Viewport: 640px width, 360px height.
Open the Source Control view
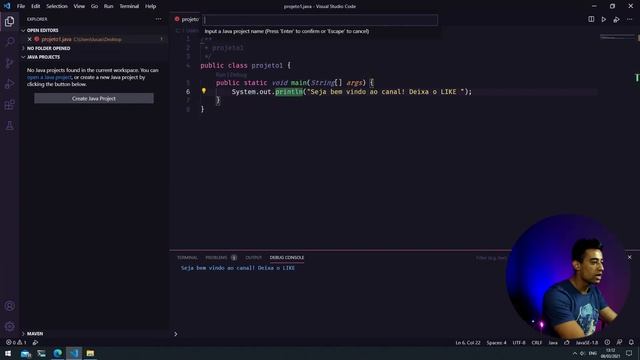pos(9,63)
